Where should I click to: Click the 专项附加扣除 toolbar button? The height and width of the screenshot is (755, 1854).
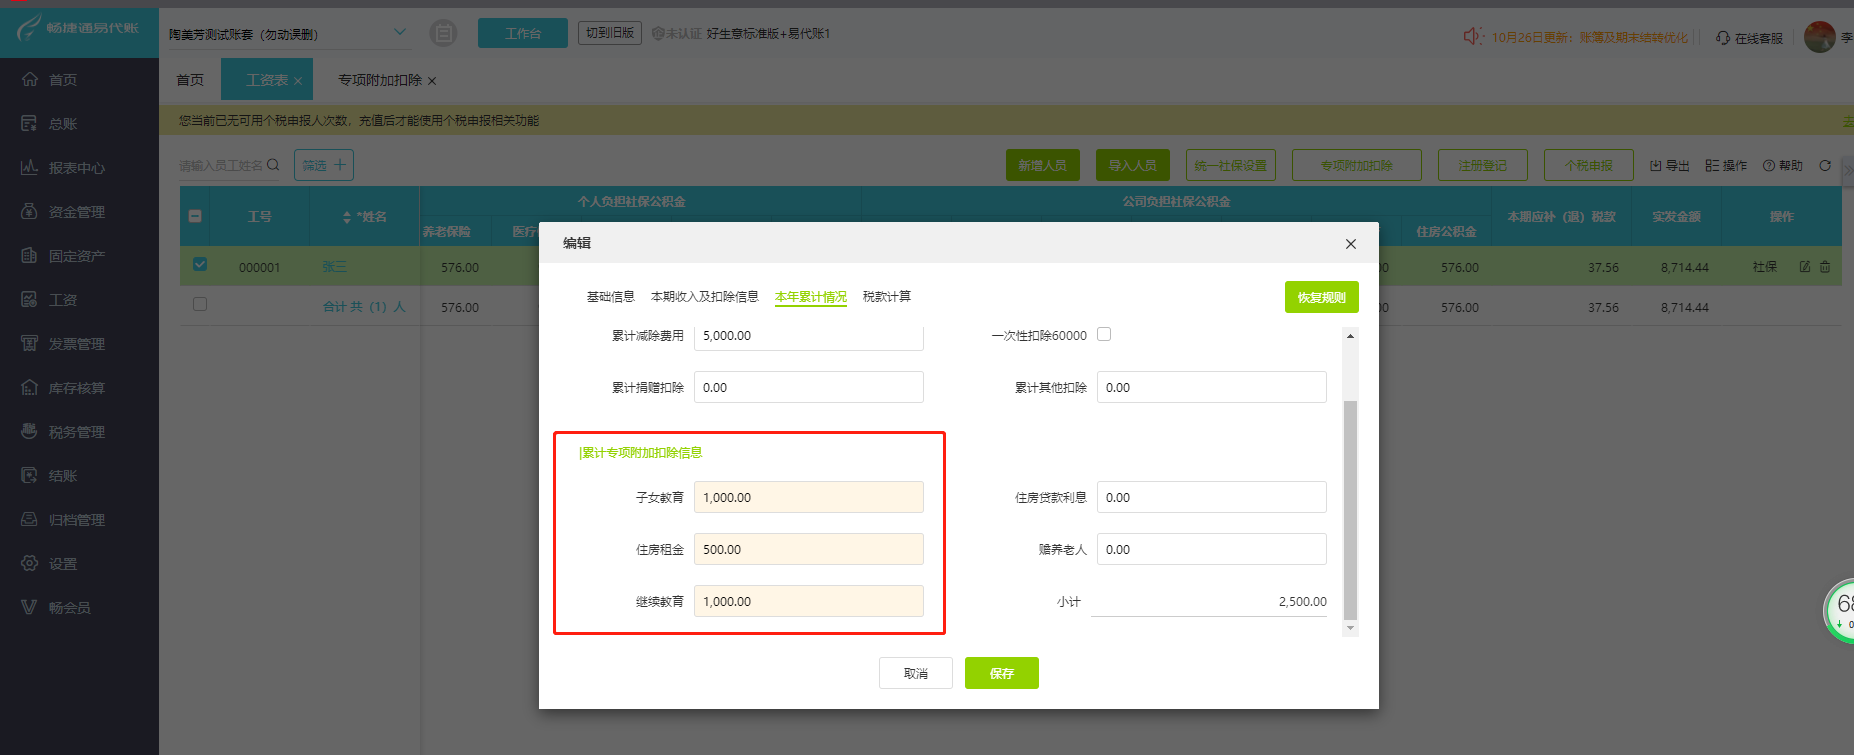[1357, 165]
